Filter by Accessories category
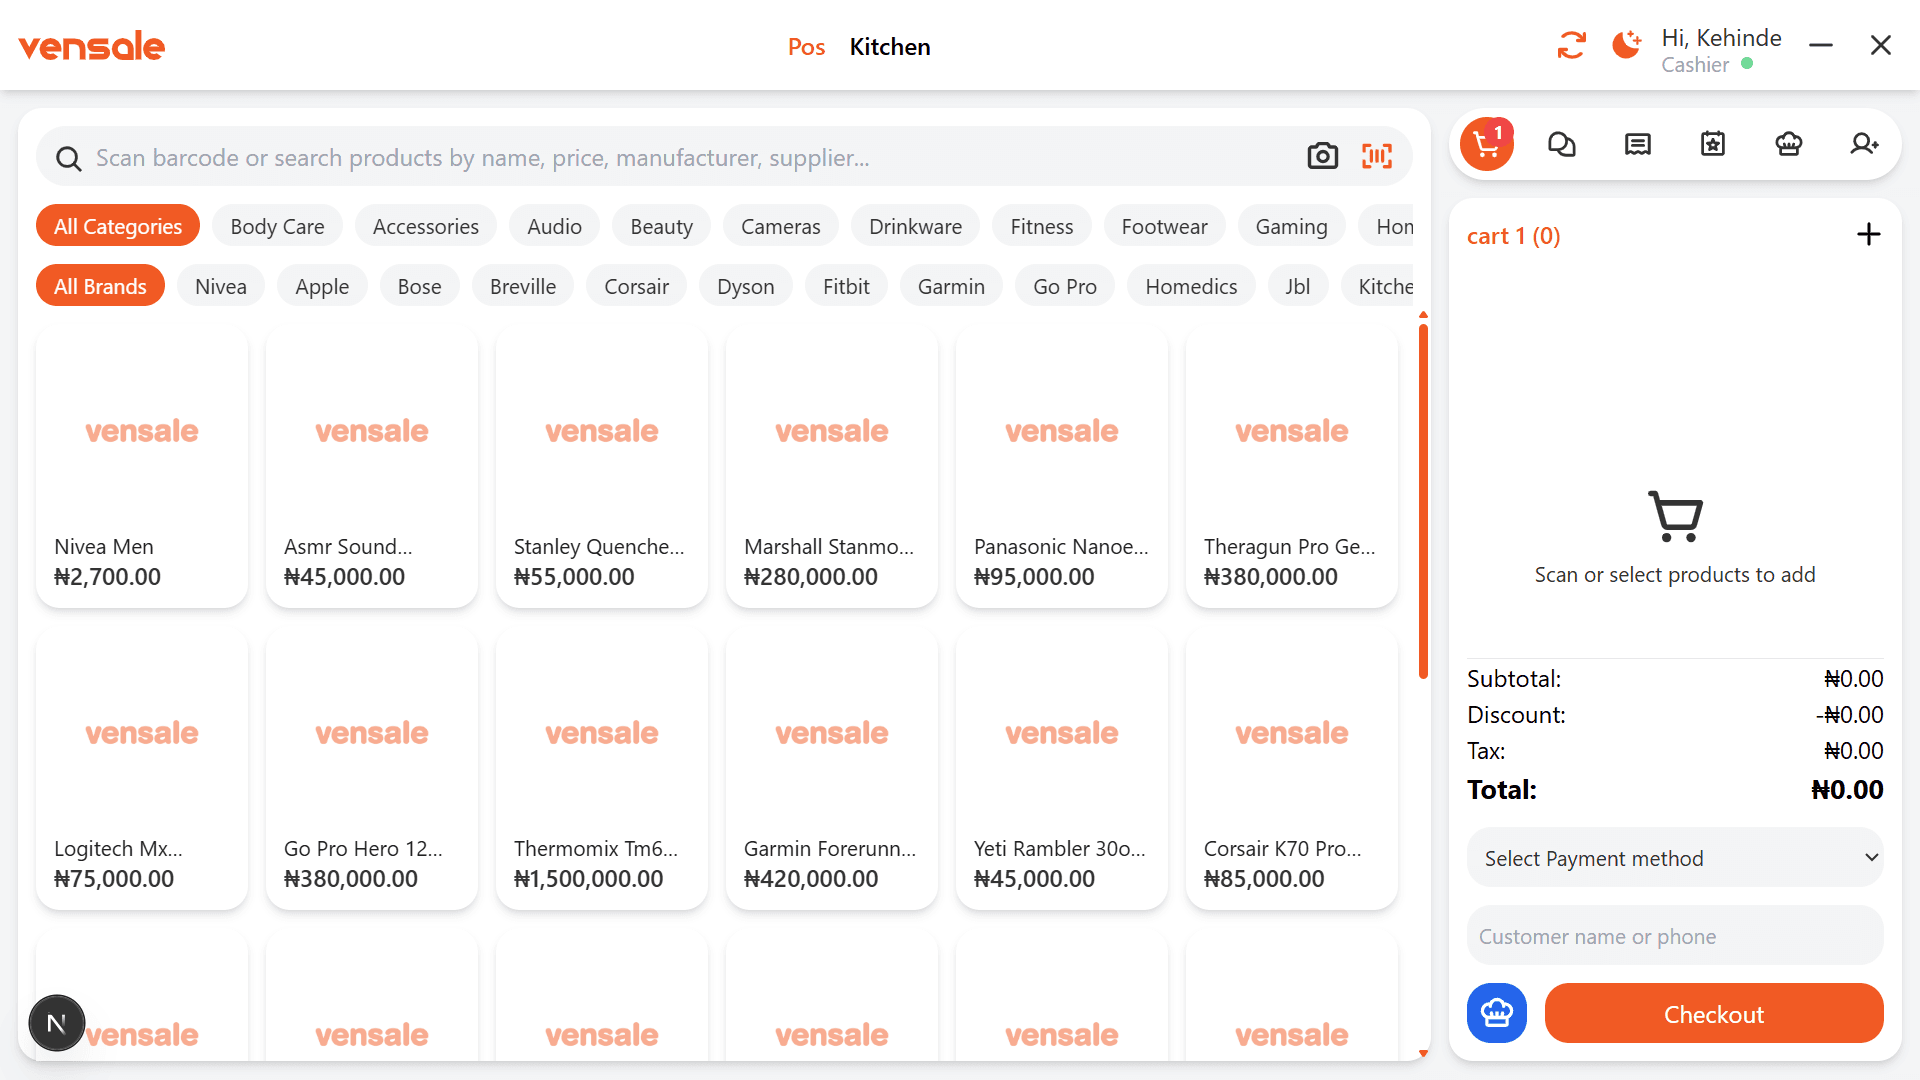 point(426,226)
